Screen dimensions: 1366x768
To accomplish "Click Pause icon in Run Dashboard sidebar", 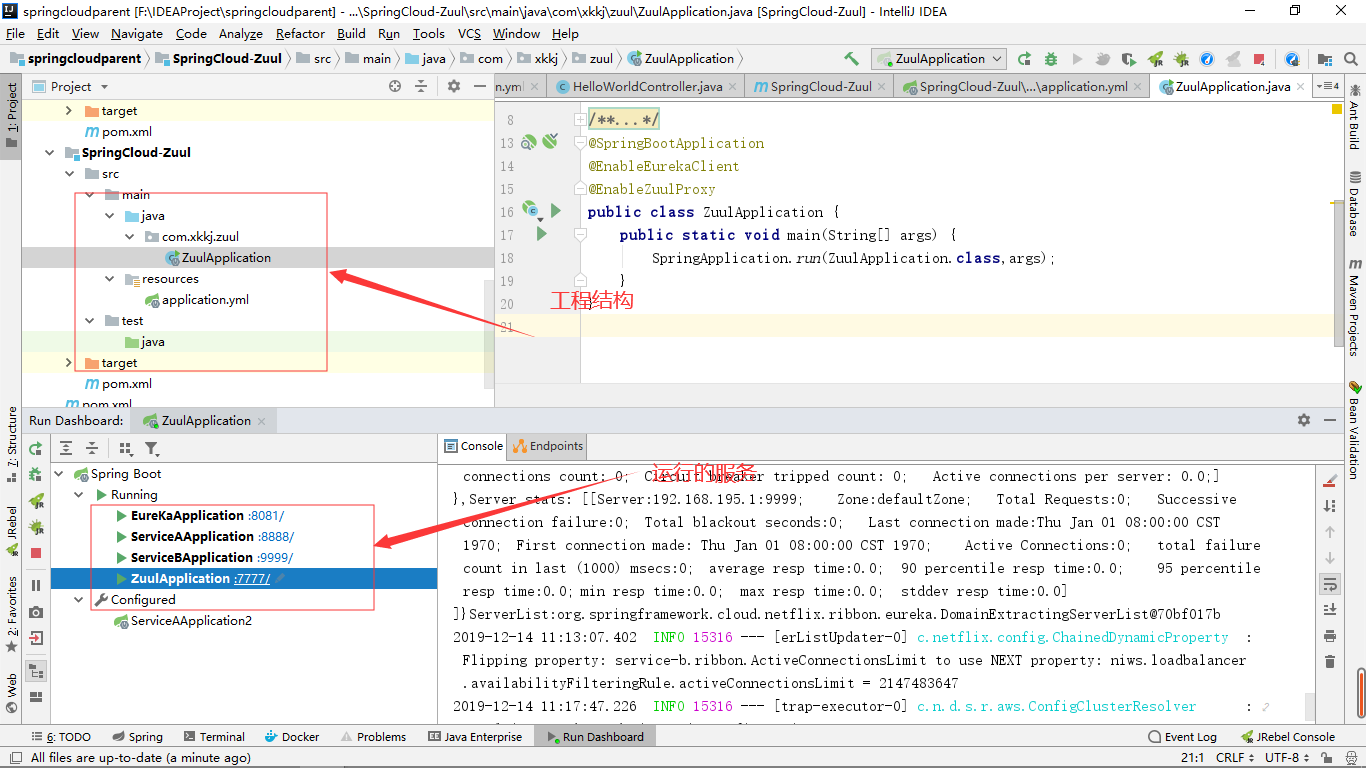I will [36, 586].
